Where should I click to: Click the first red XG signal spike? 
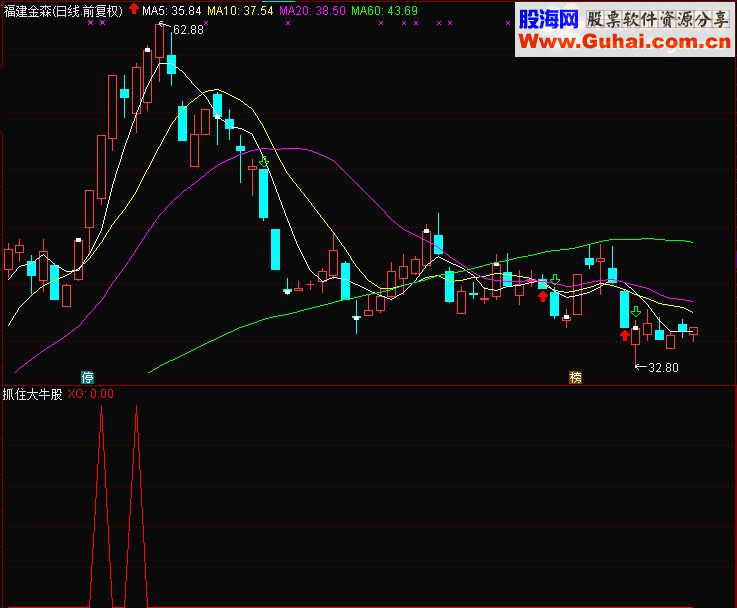click(x=101, y=505)
